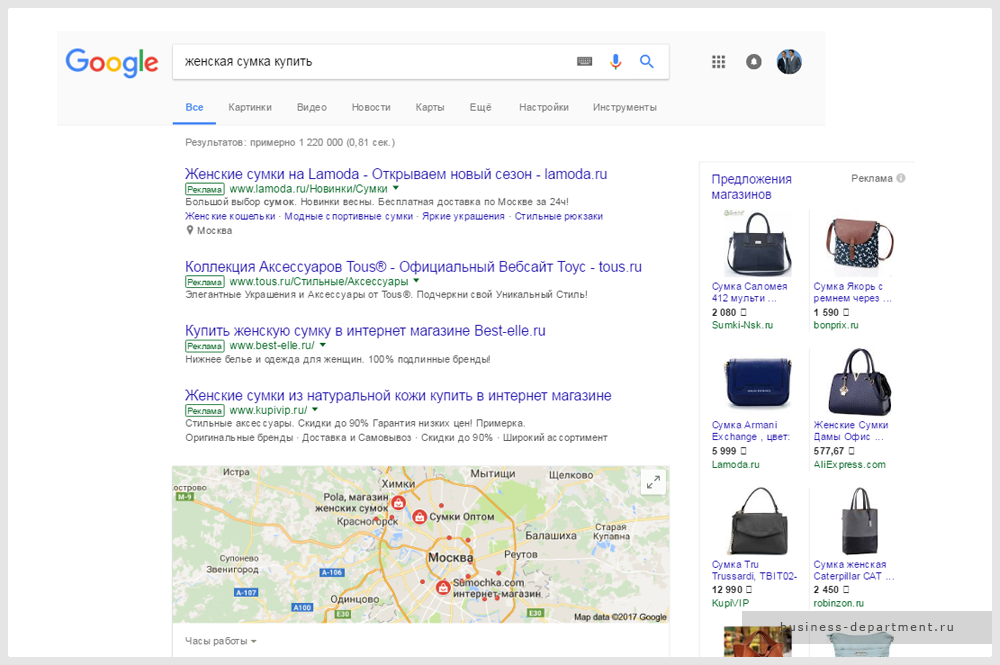
Task: Click the Armani Exchange blue bag image
Action: point(758,383)
